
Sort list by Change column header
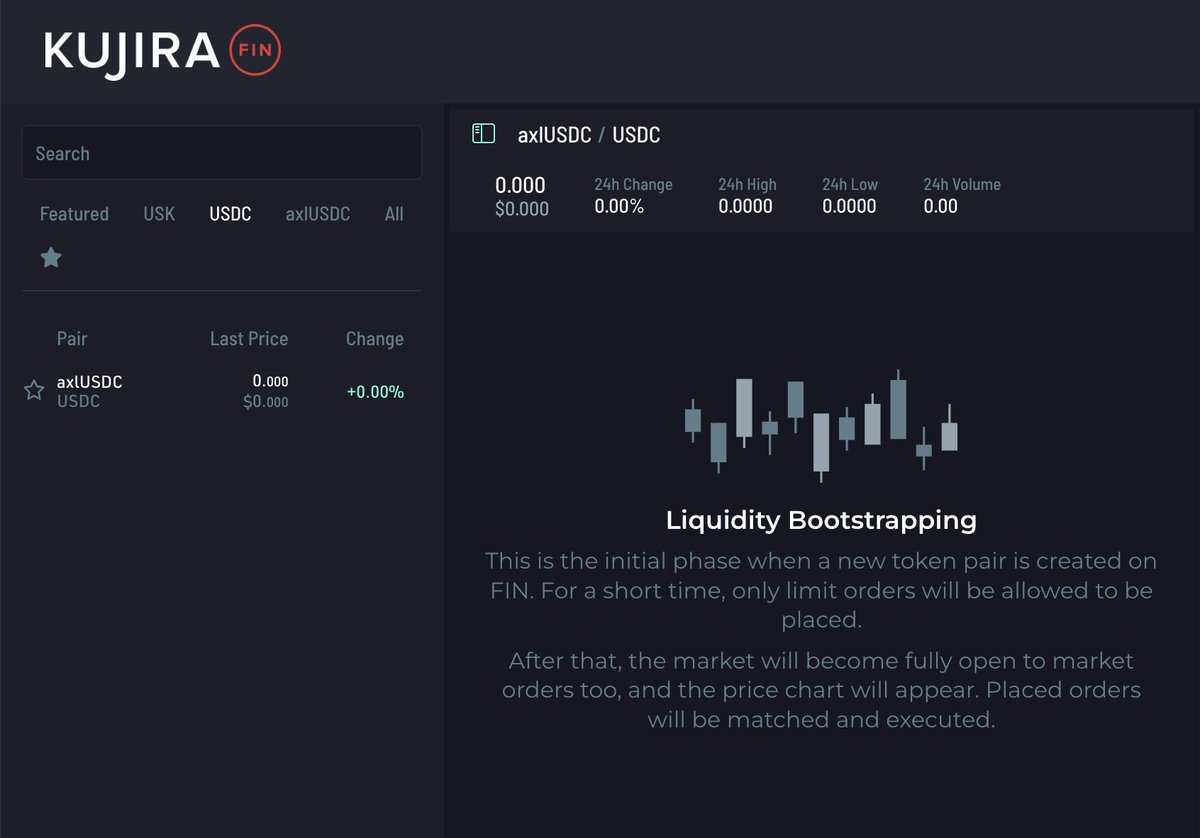tap(374, 339)
